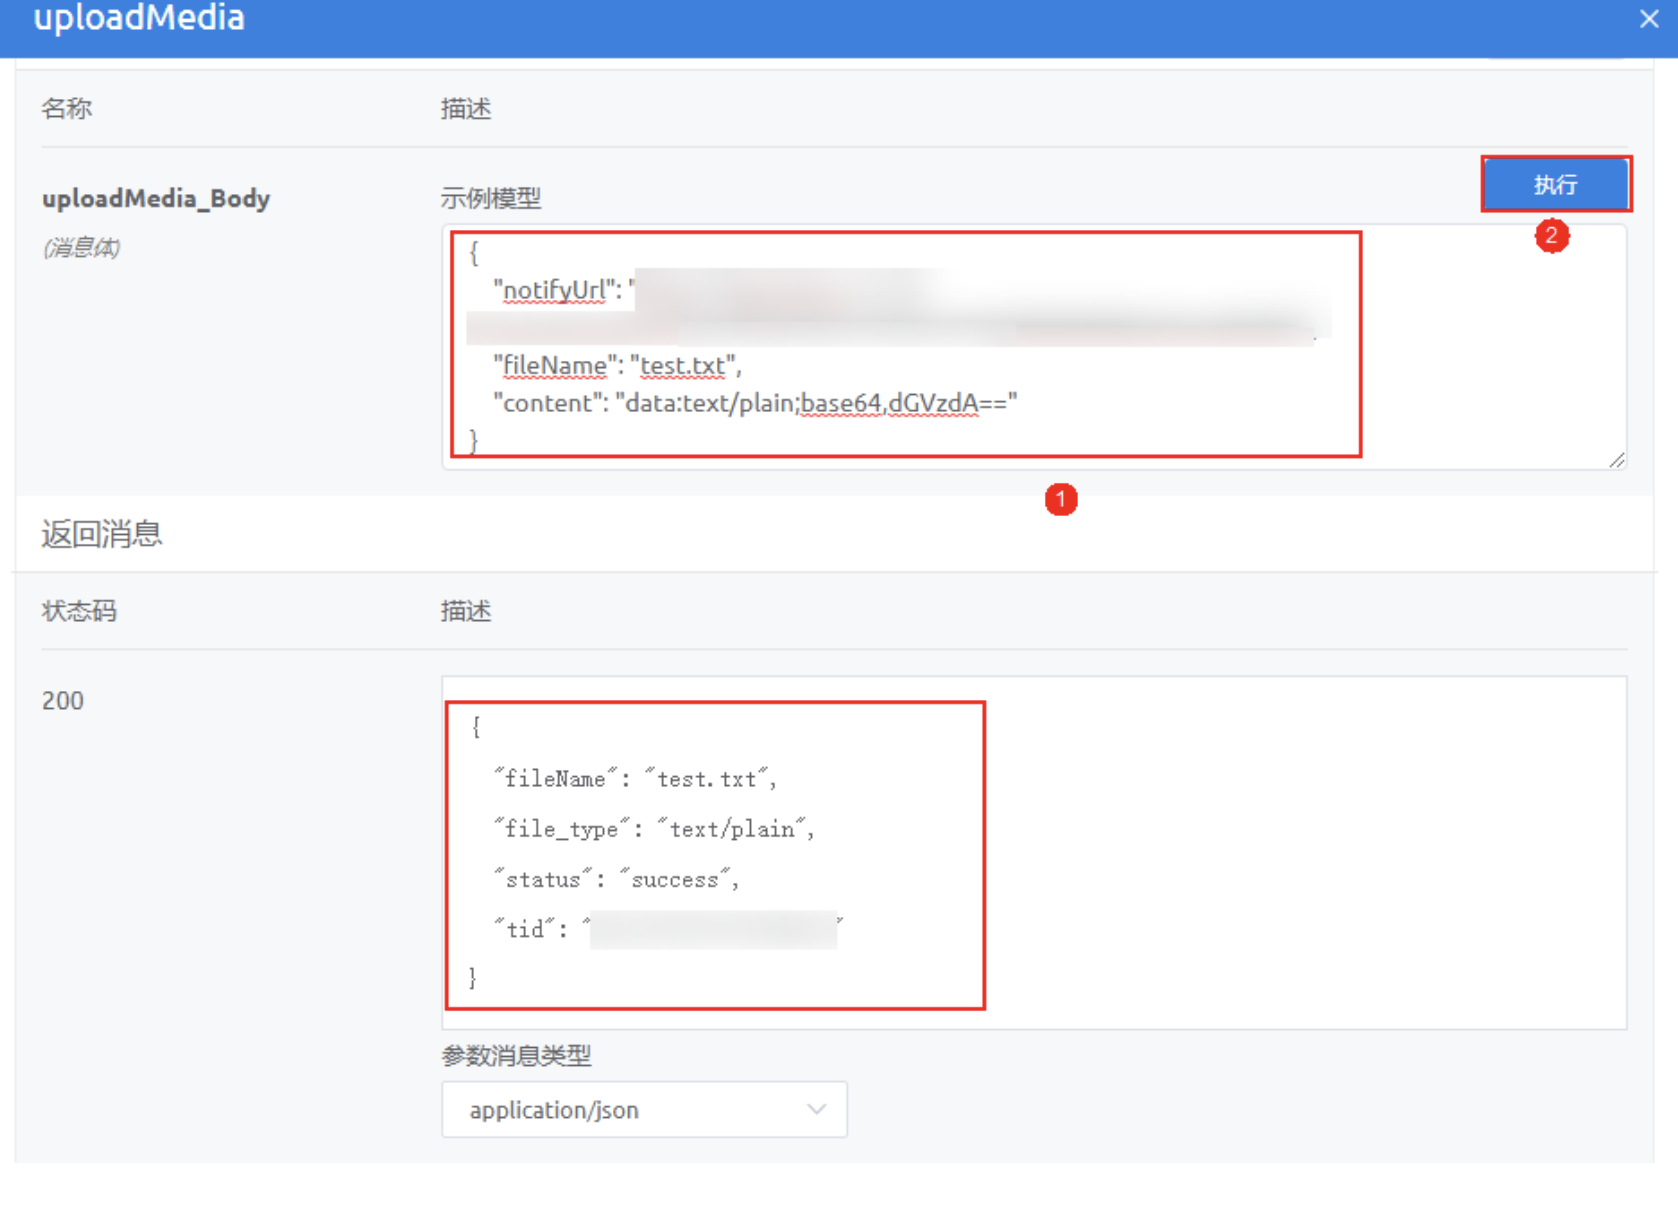Open the application/json message type dropdown
1678x1214 pixels.
pos(644,1109)
